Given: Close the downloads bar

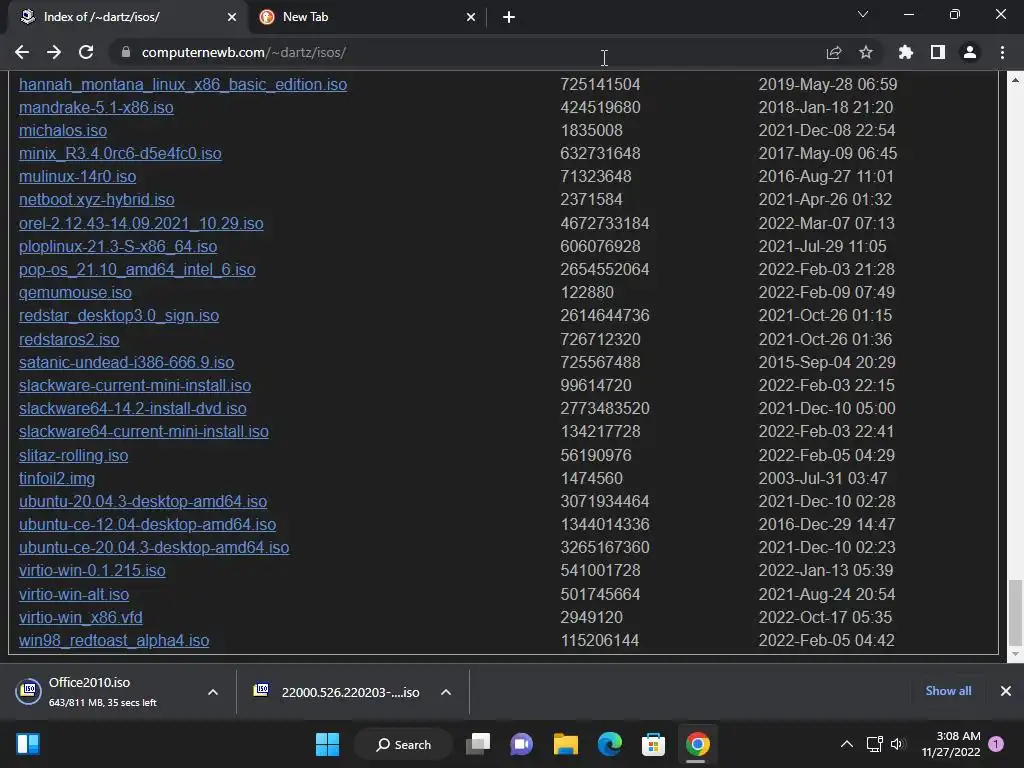Looking at the screenshot, I should pyautogui.click(x=1006, y=691).
